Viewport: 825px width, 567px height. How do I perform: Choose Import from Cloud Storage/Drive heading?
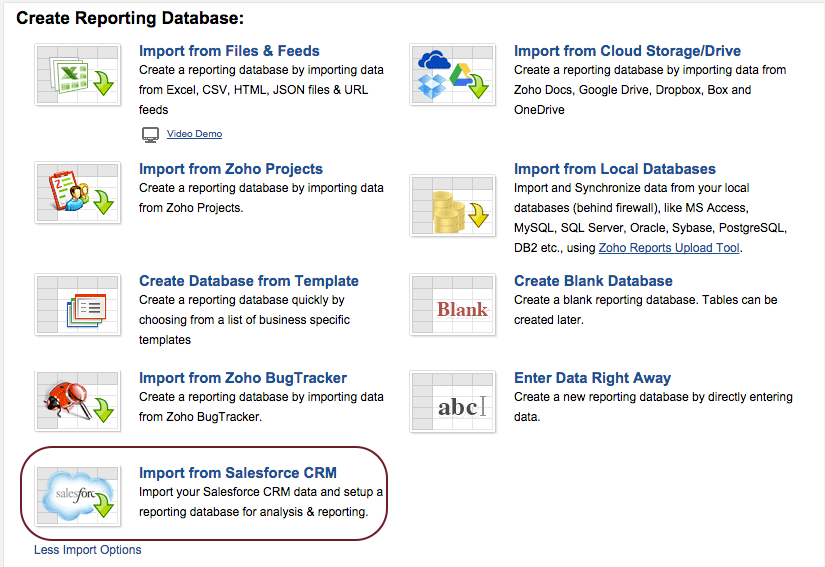(627, 51)
